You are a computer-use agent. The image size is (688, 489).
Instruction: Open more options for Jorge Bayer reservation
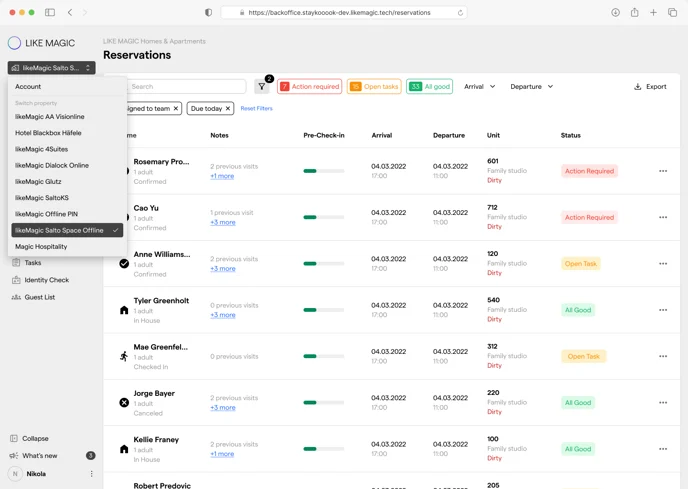tap(663, 403)
